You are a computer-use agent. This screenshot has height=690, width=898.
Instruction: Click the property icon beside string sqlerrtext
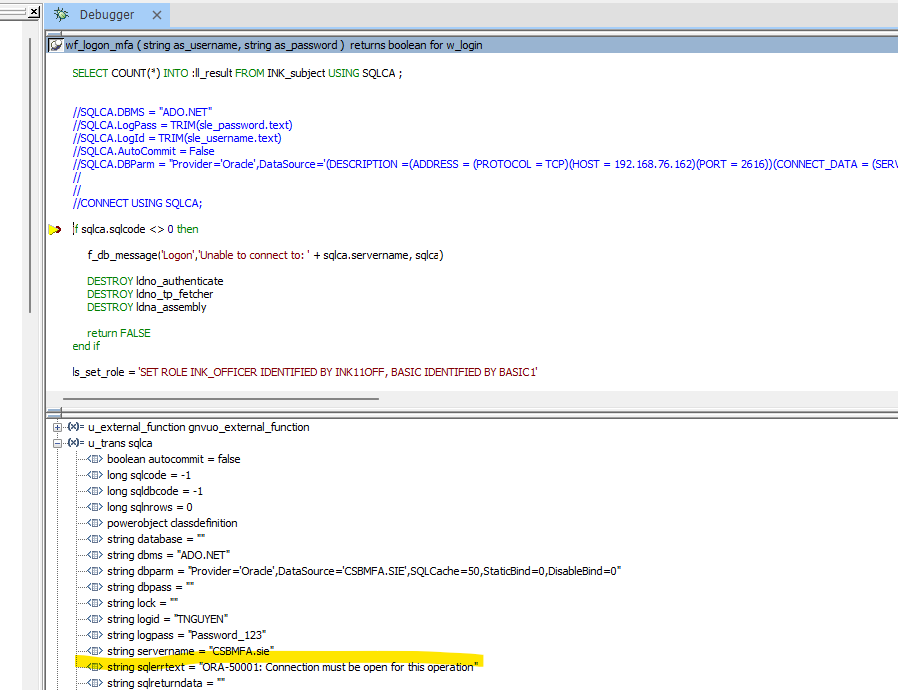(x=95, y=668)
